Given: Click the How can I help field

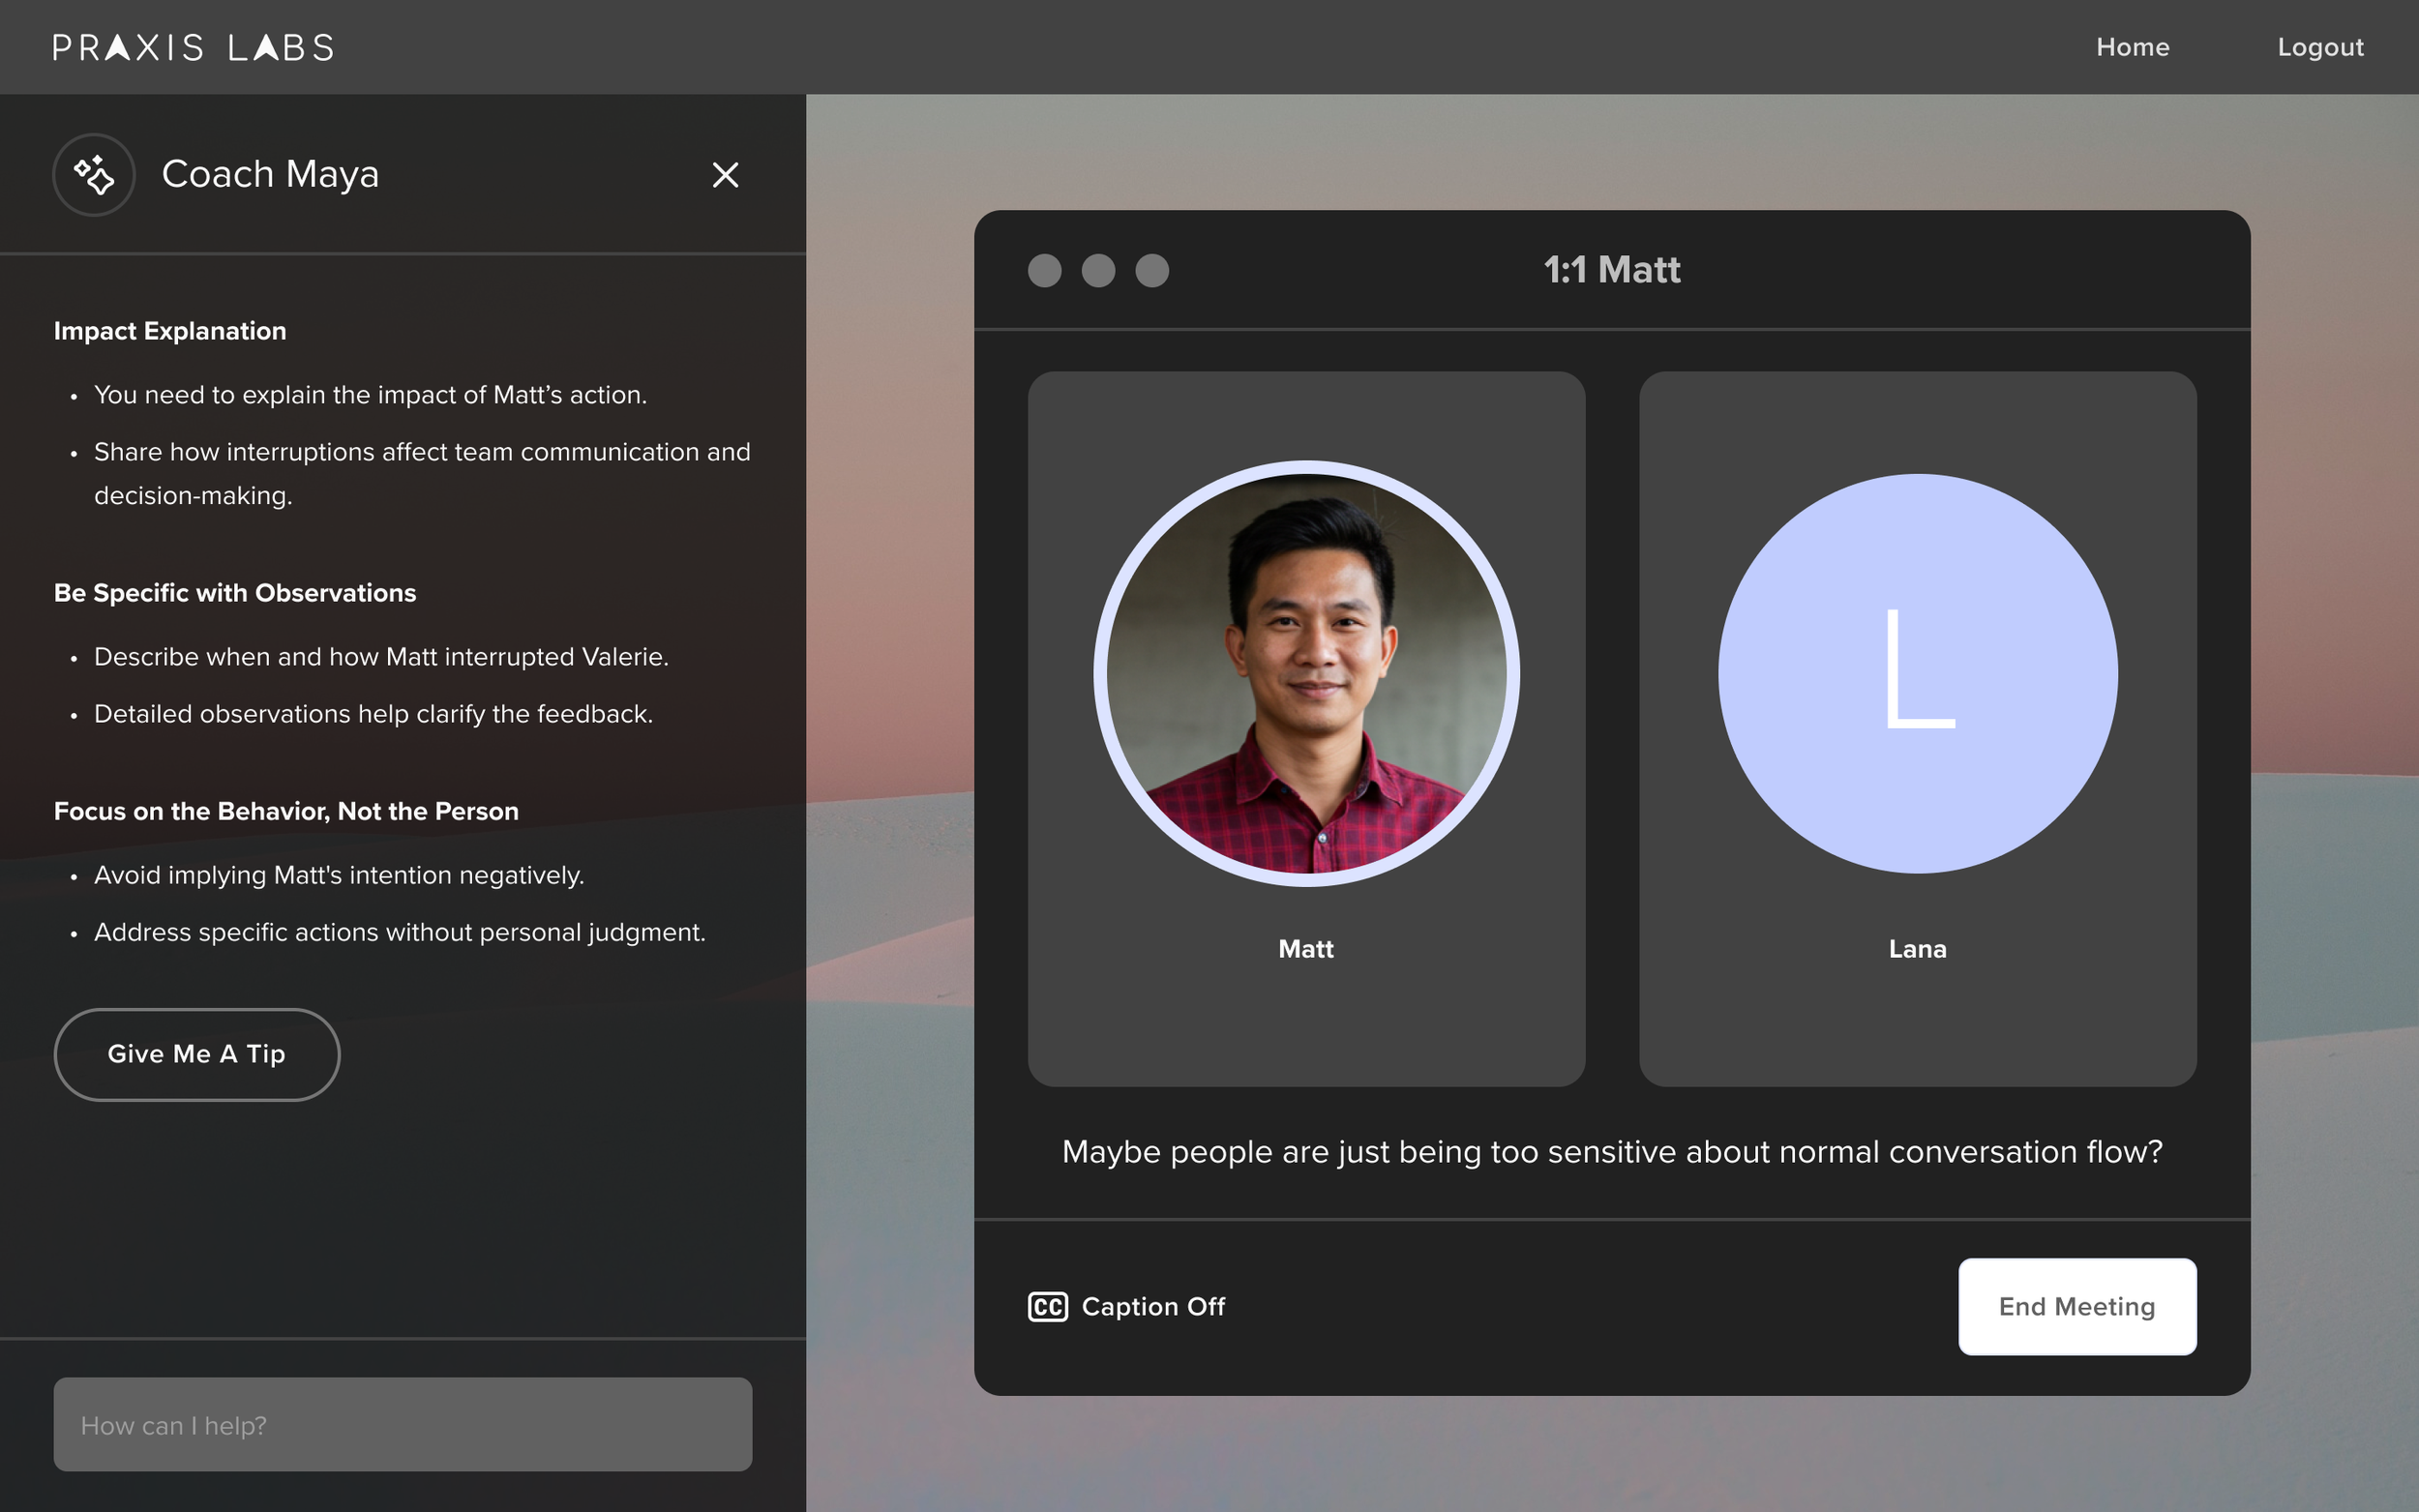Looking at the screenshot, I should click(x=402, y=1424).
